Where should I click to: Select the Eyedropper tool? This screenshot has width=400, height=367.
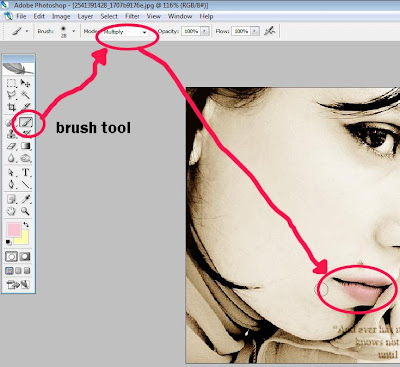26,199
